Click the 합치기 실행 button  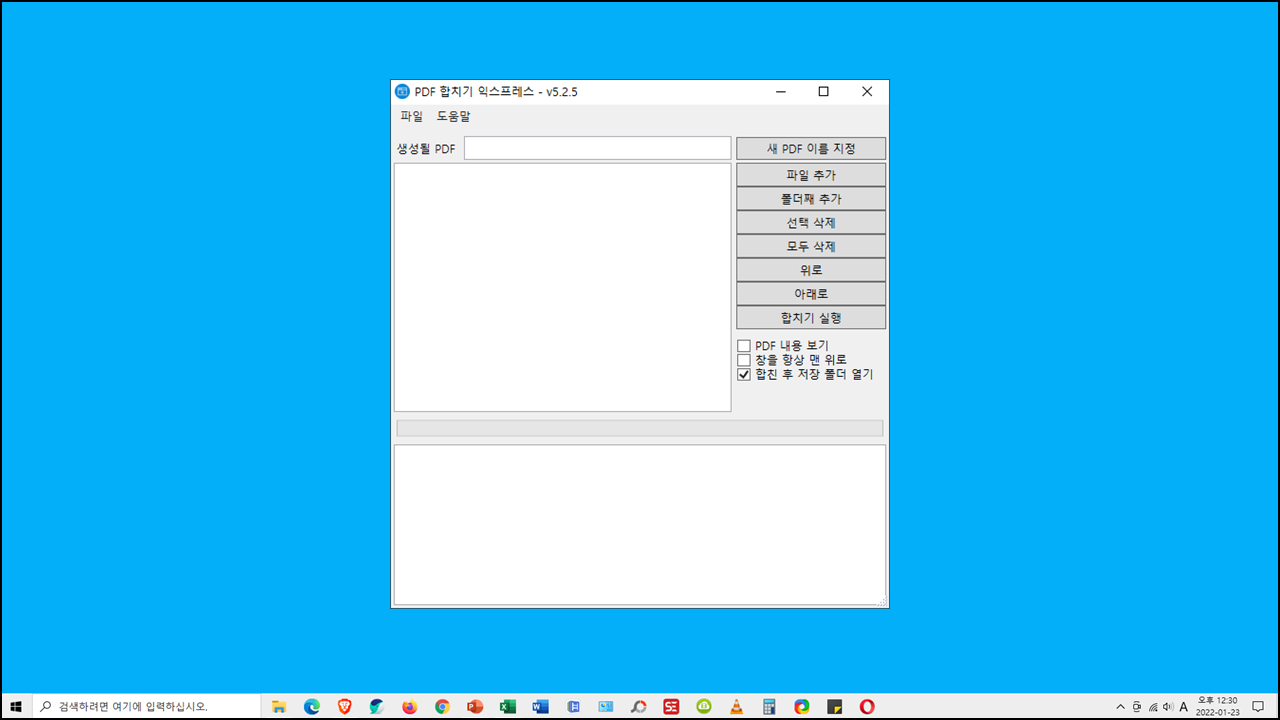(811, 318)
